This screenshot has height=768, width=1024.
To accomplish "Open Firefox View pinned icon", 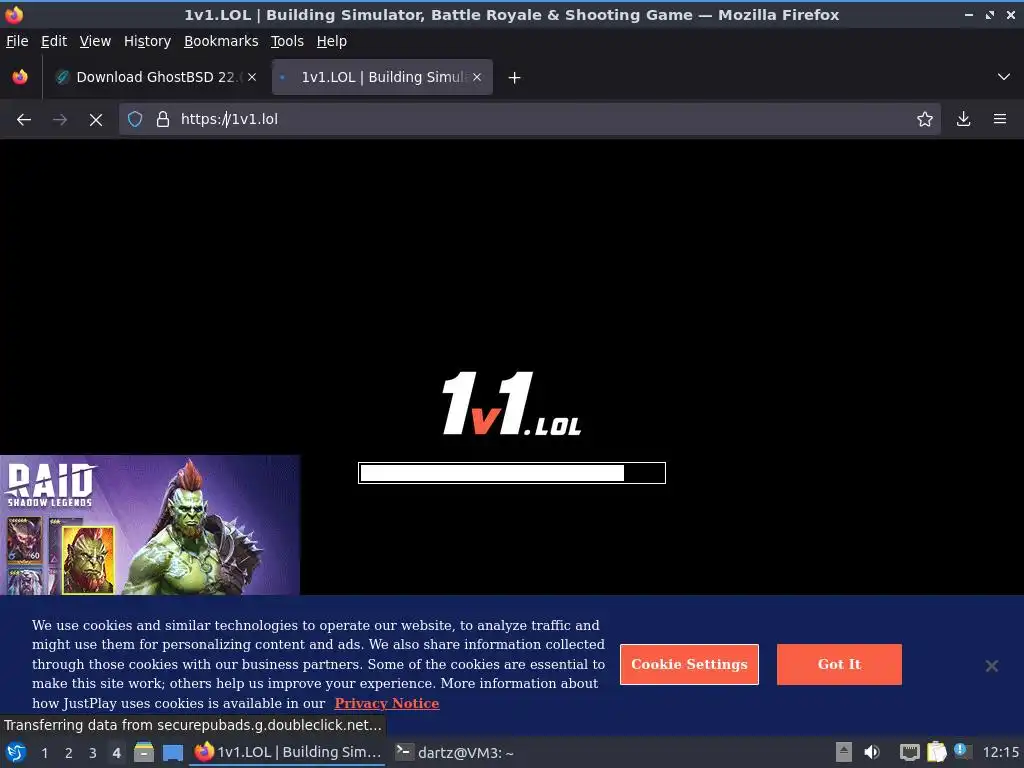I will coord(20,77).
